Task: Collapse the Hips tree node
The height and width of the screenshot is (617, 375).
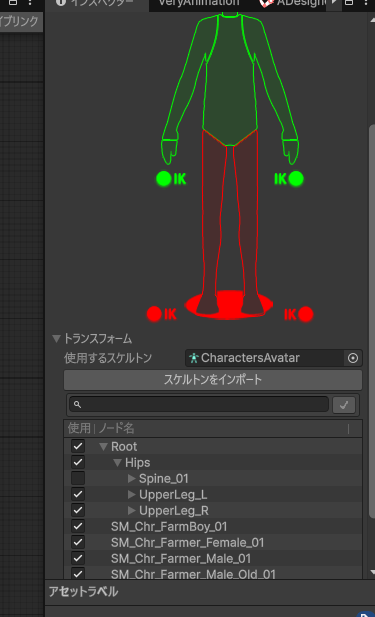Action: (117, 463)
